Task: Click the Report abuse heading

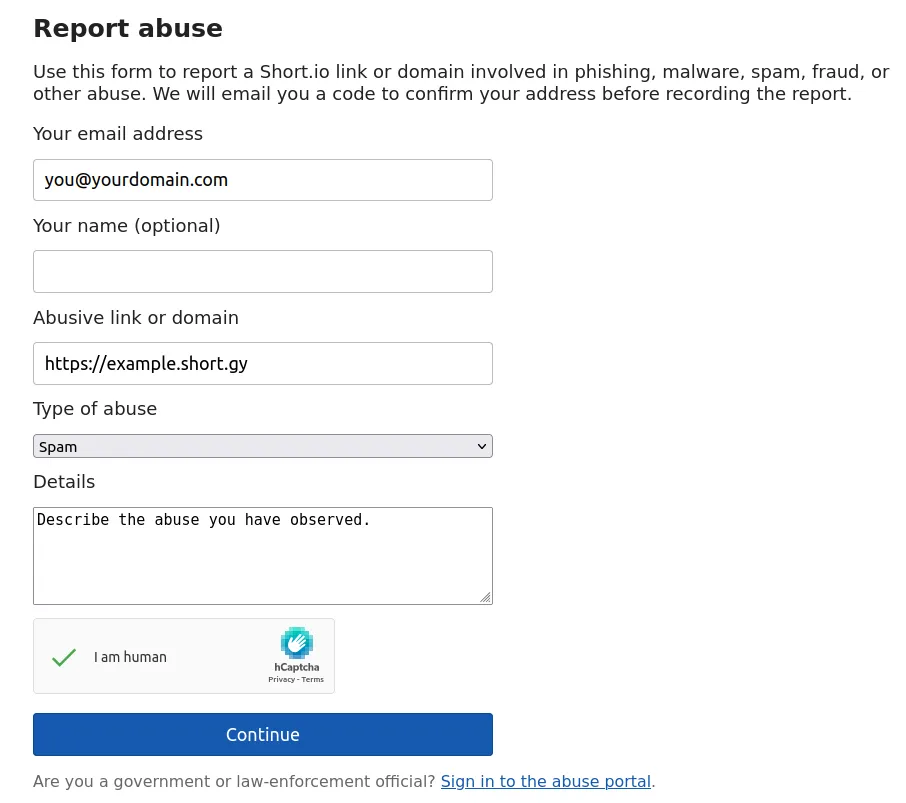Action: pos(128,28)
